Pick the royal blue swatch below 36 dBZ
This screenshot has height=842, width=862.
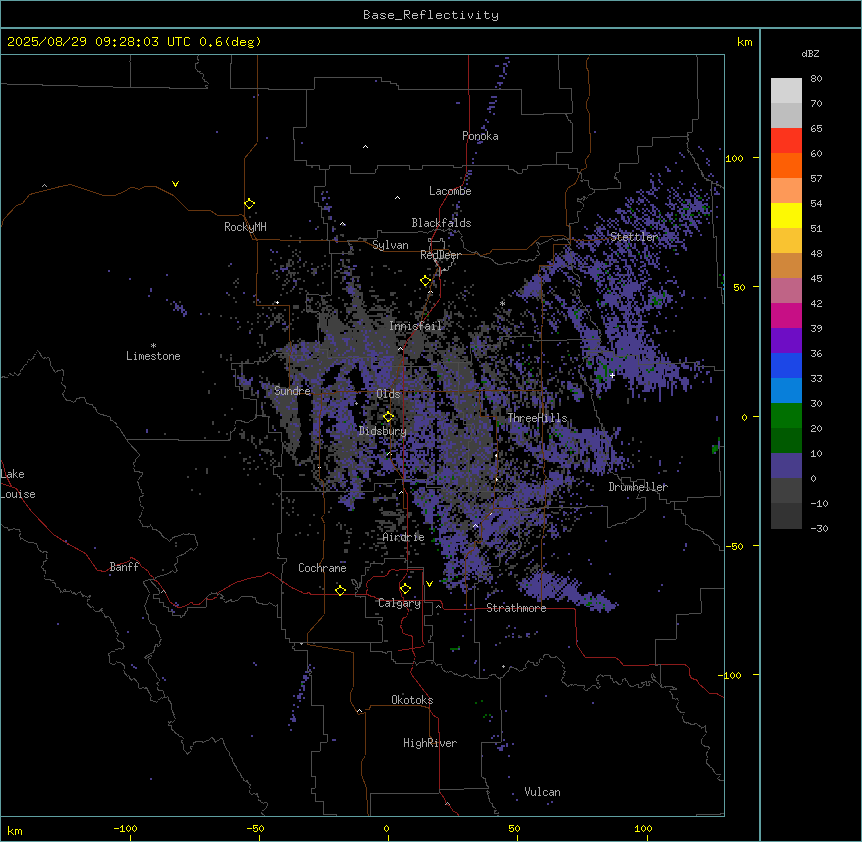786,365
